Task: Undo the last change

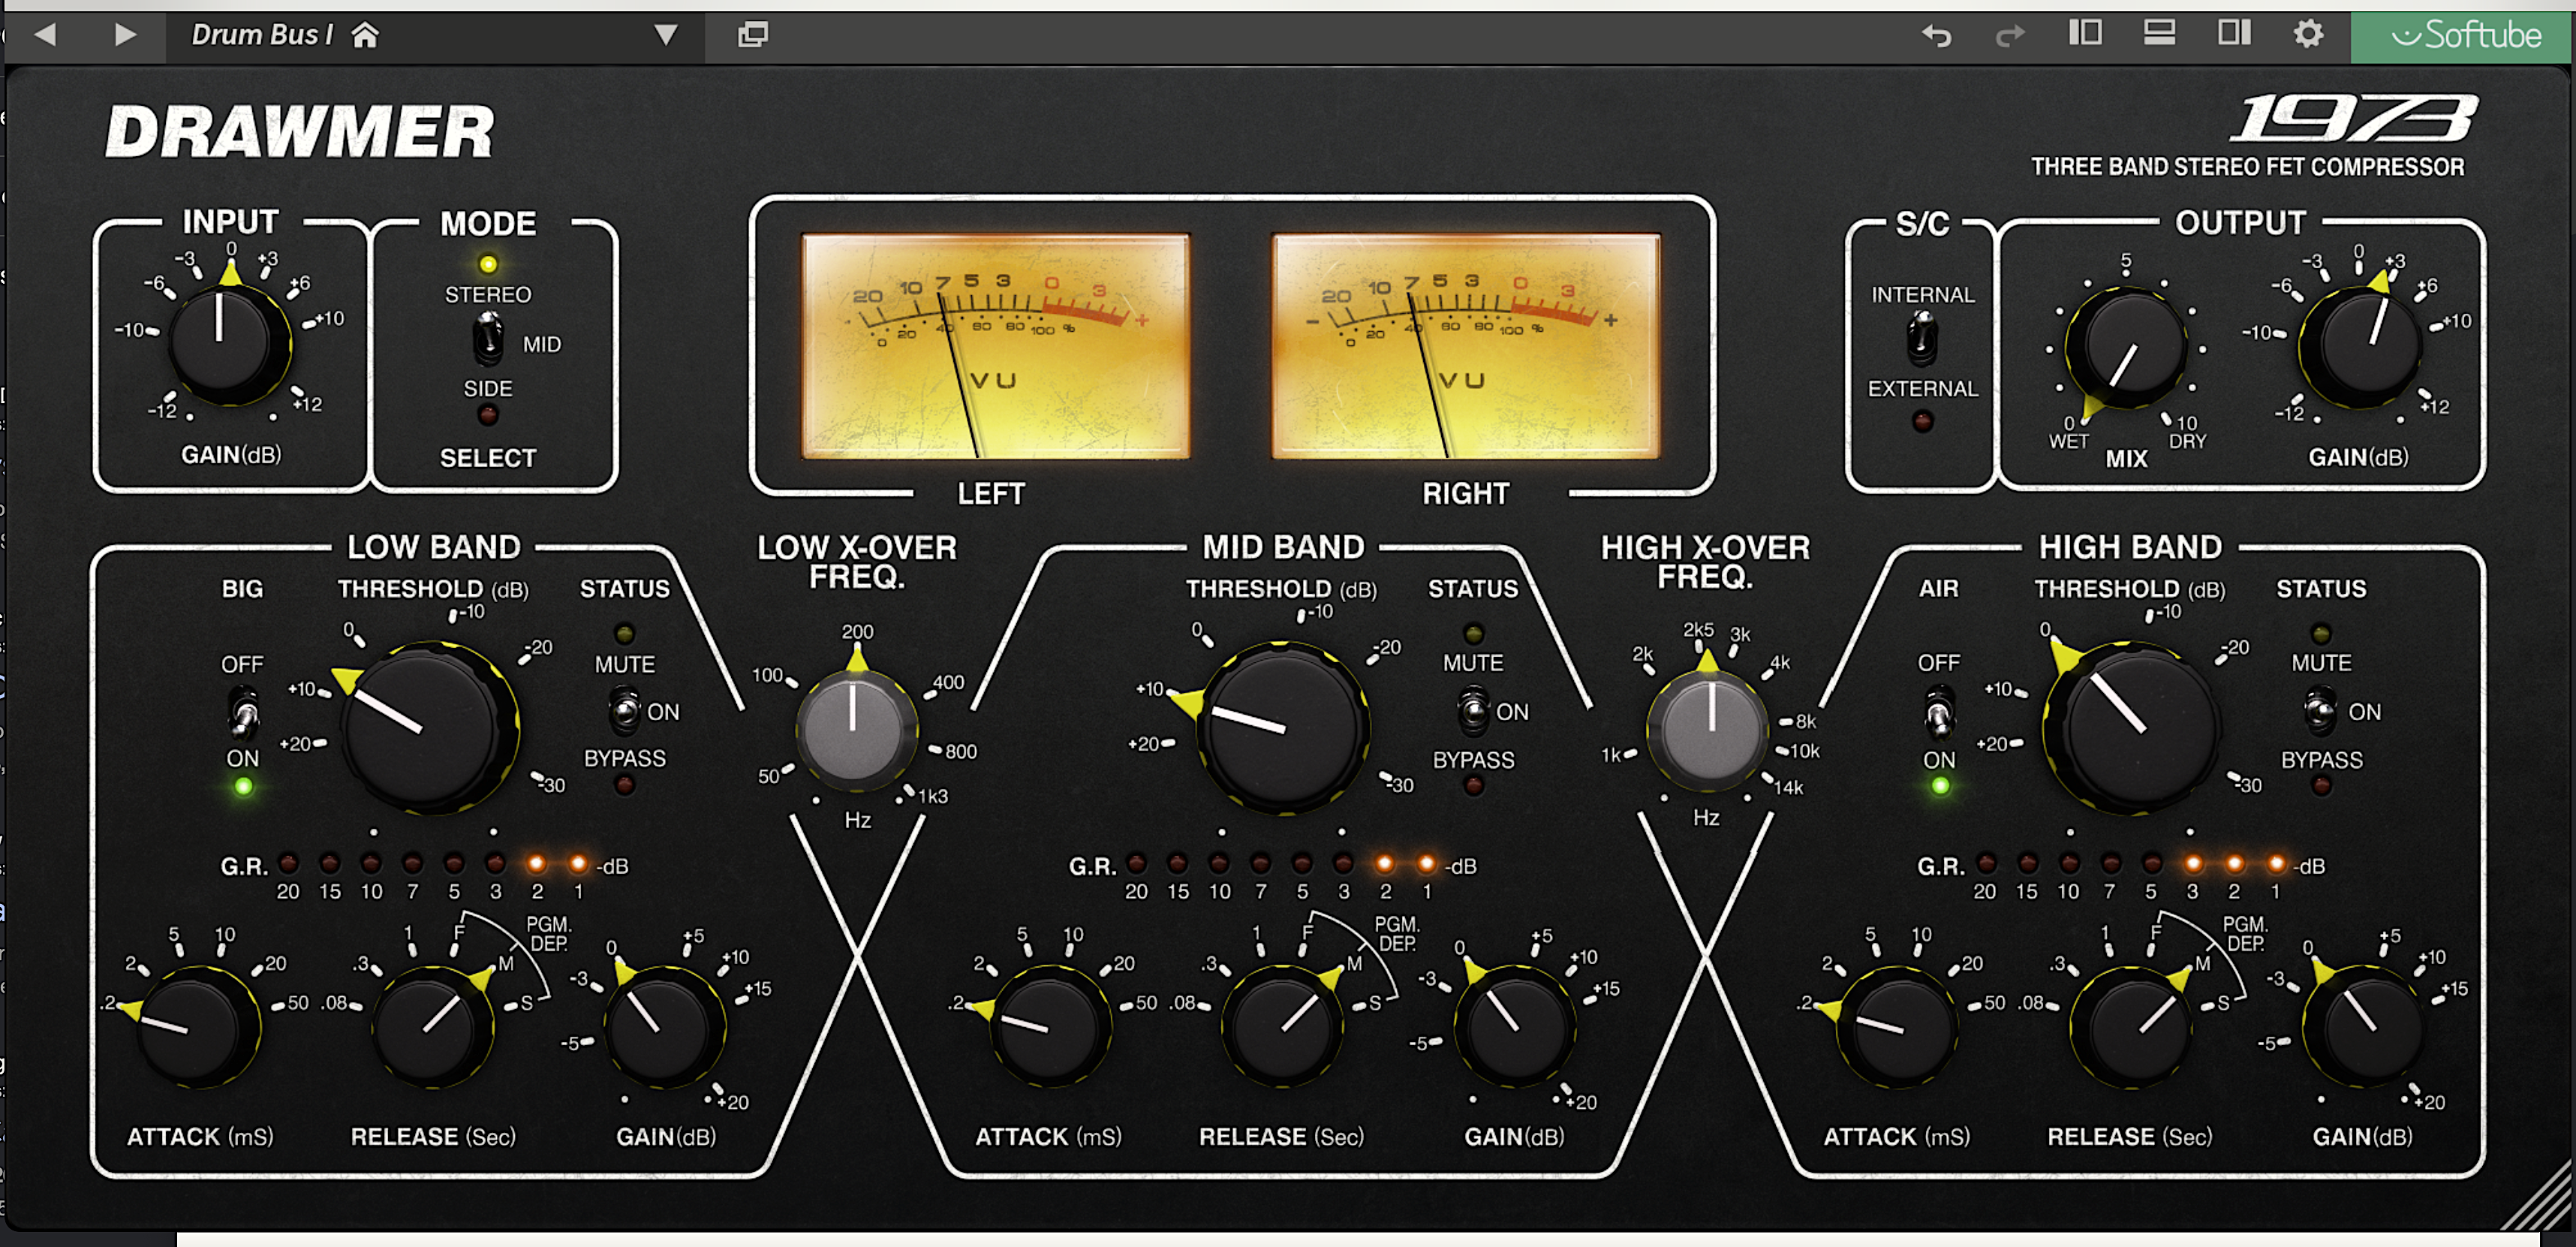Action: click(1937, 36)
